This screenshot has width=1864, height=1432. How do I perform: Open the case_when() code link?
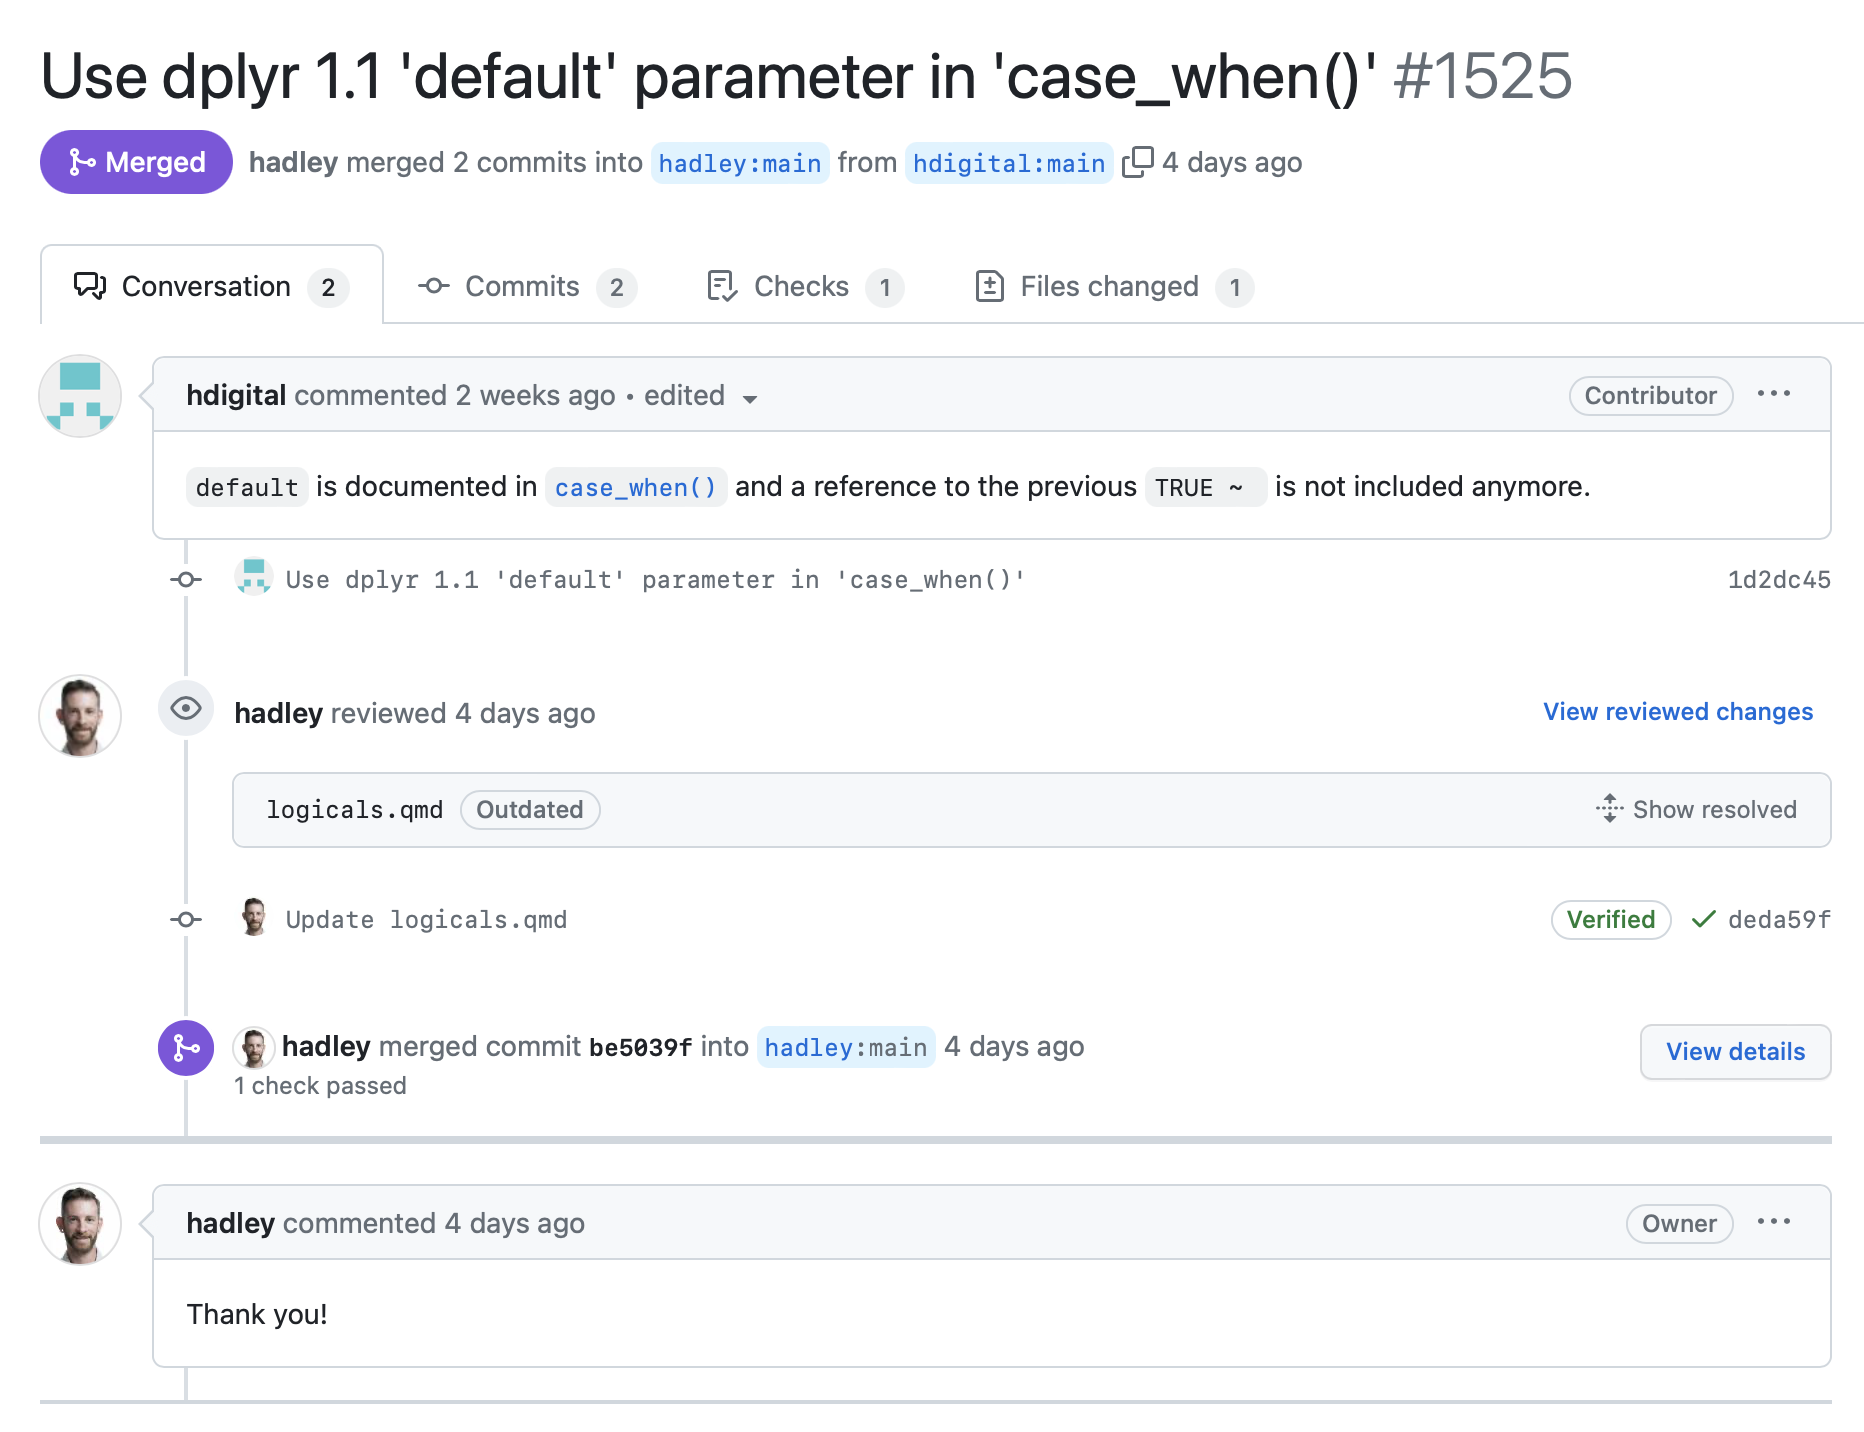pyautogui.click(x=636, y=487)
